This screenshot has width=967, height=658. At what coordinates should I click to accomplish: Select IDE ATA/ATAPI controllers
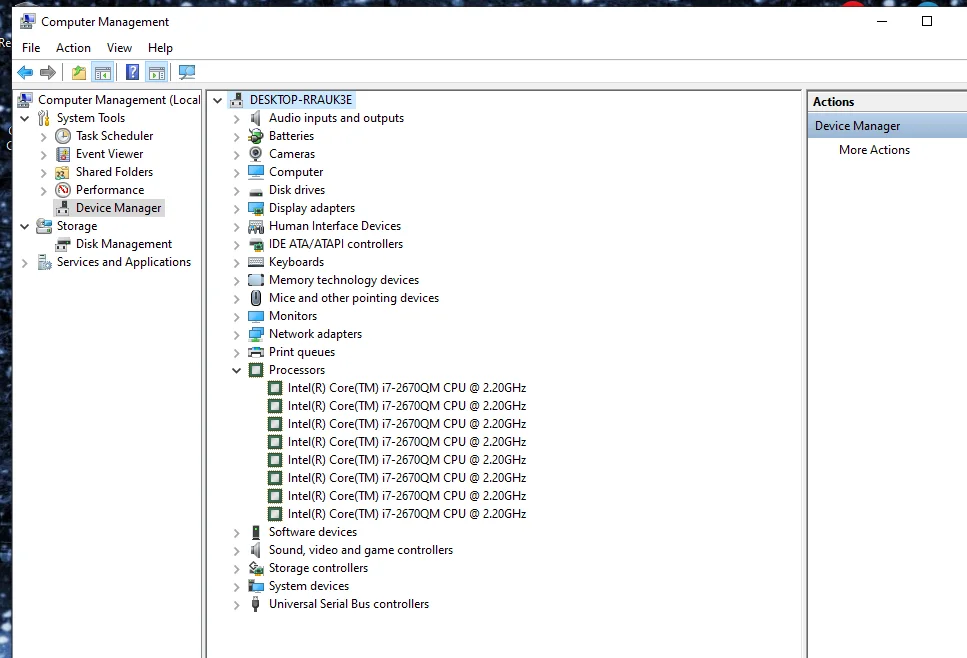[x=335, y=244]
